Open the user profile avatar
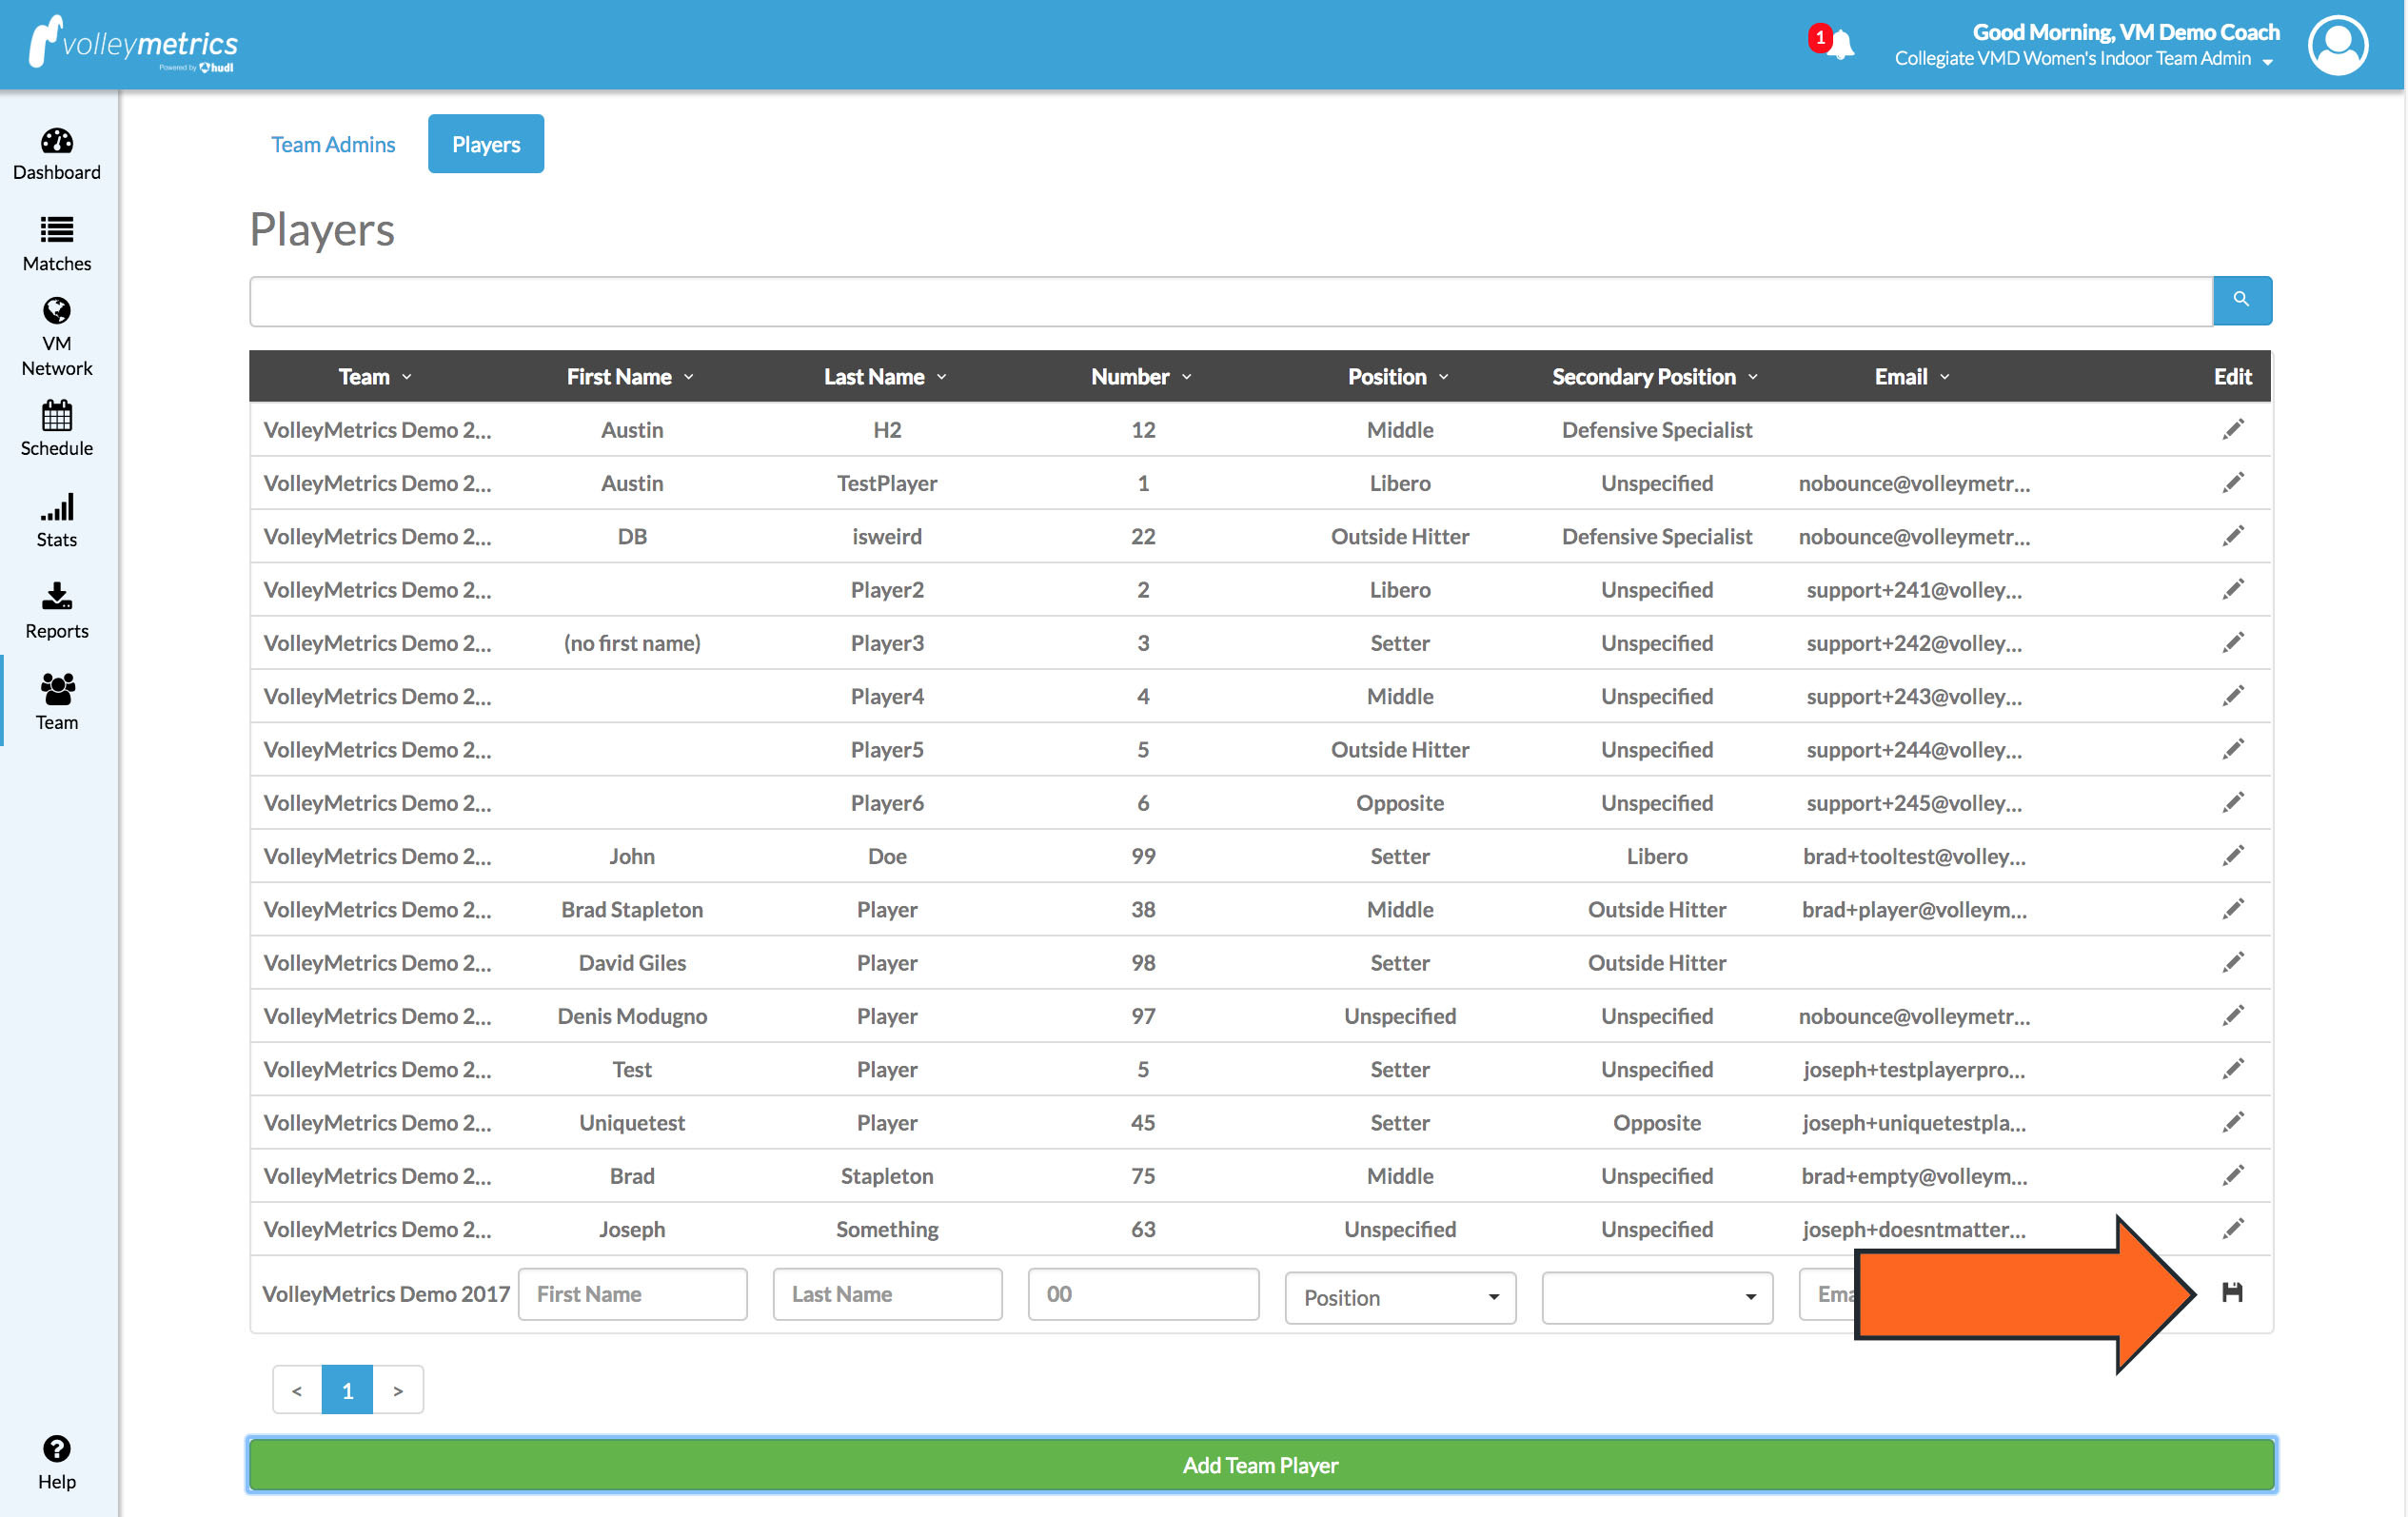Viewport: 2408px width, 1517px height. pos(2337,45)
